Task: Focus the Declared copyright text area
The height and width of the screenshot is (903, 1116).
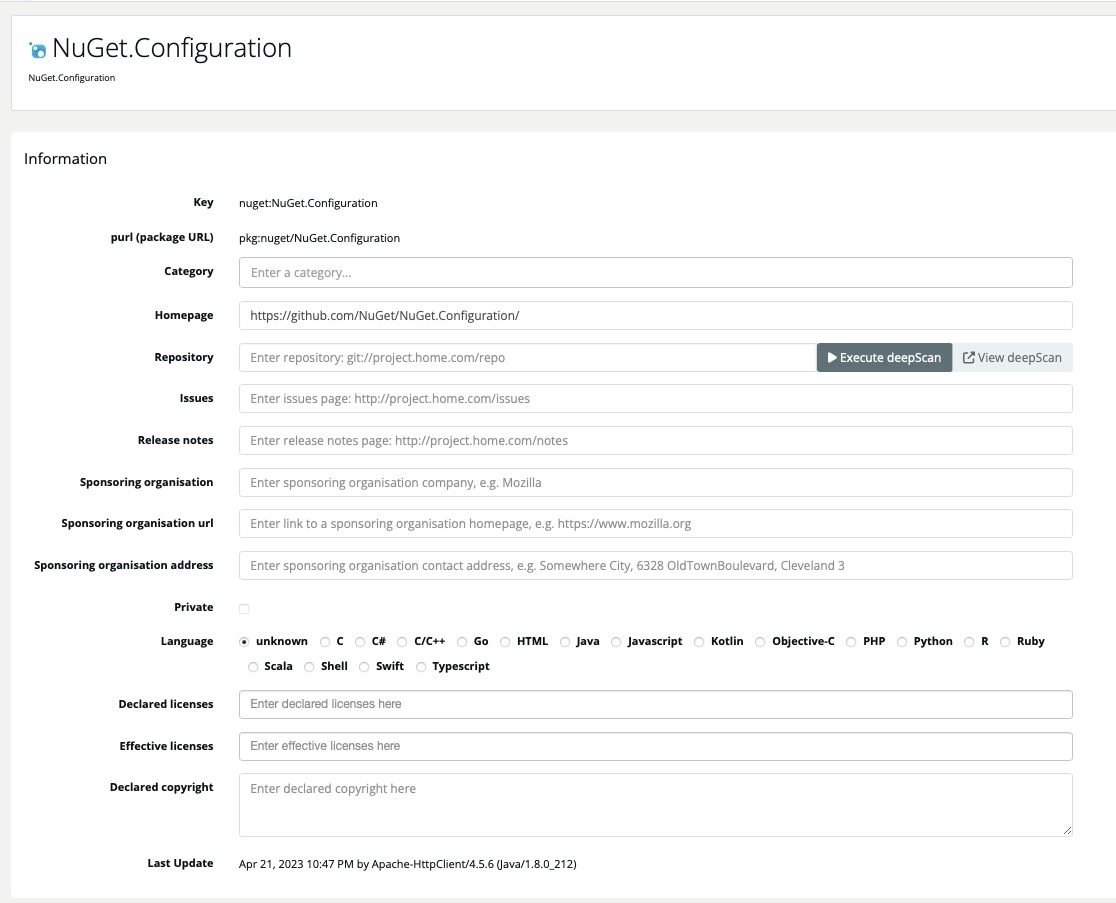Action: click(x=656, y=805)
